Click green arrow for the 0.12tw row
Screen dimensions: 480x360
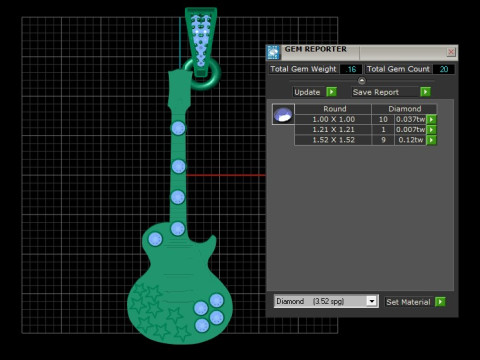coord(432,140)
